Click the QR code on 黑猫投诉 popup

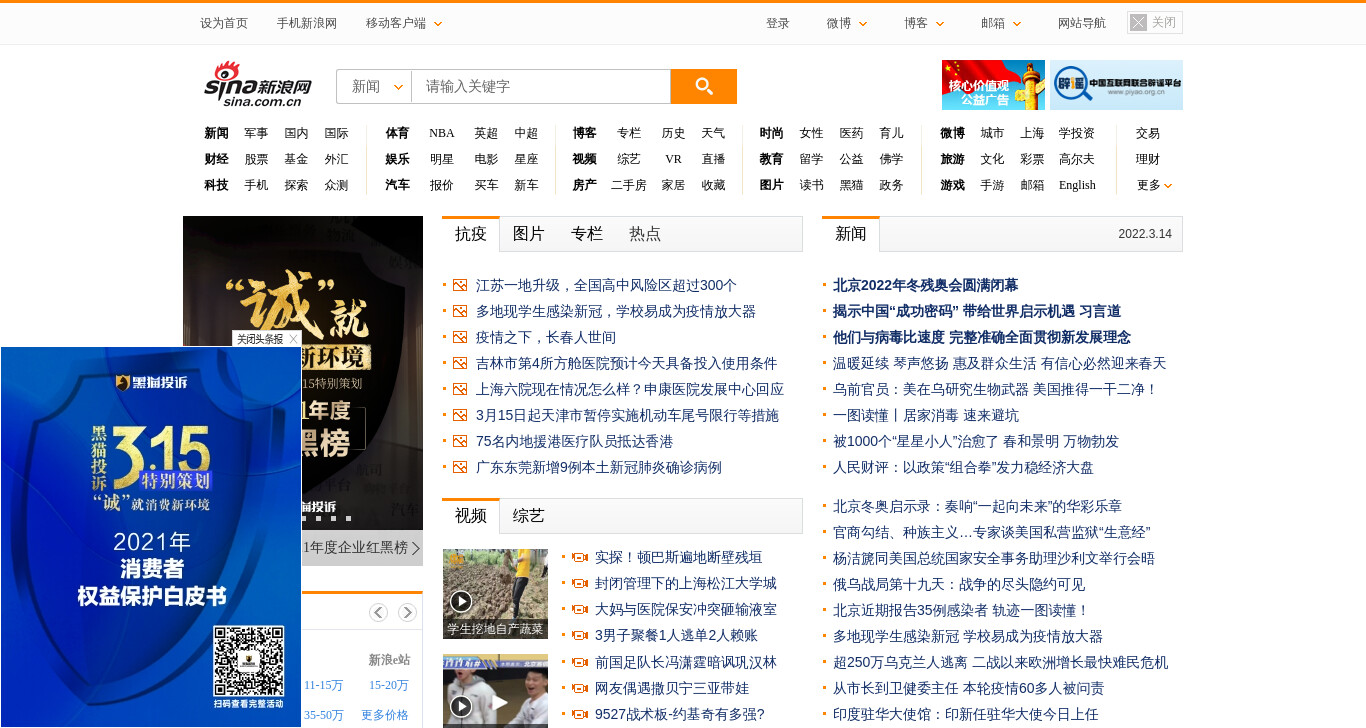[249, 661]
